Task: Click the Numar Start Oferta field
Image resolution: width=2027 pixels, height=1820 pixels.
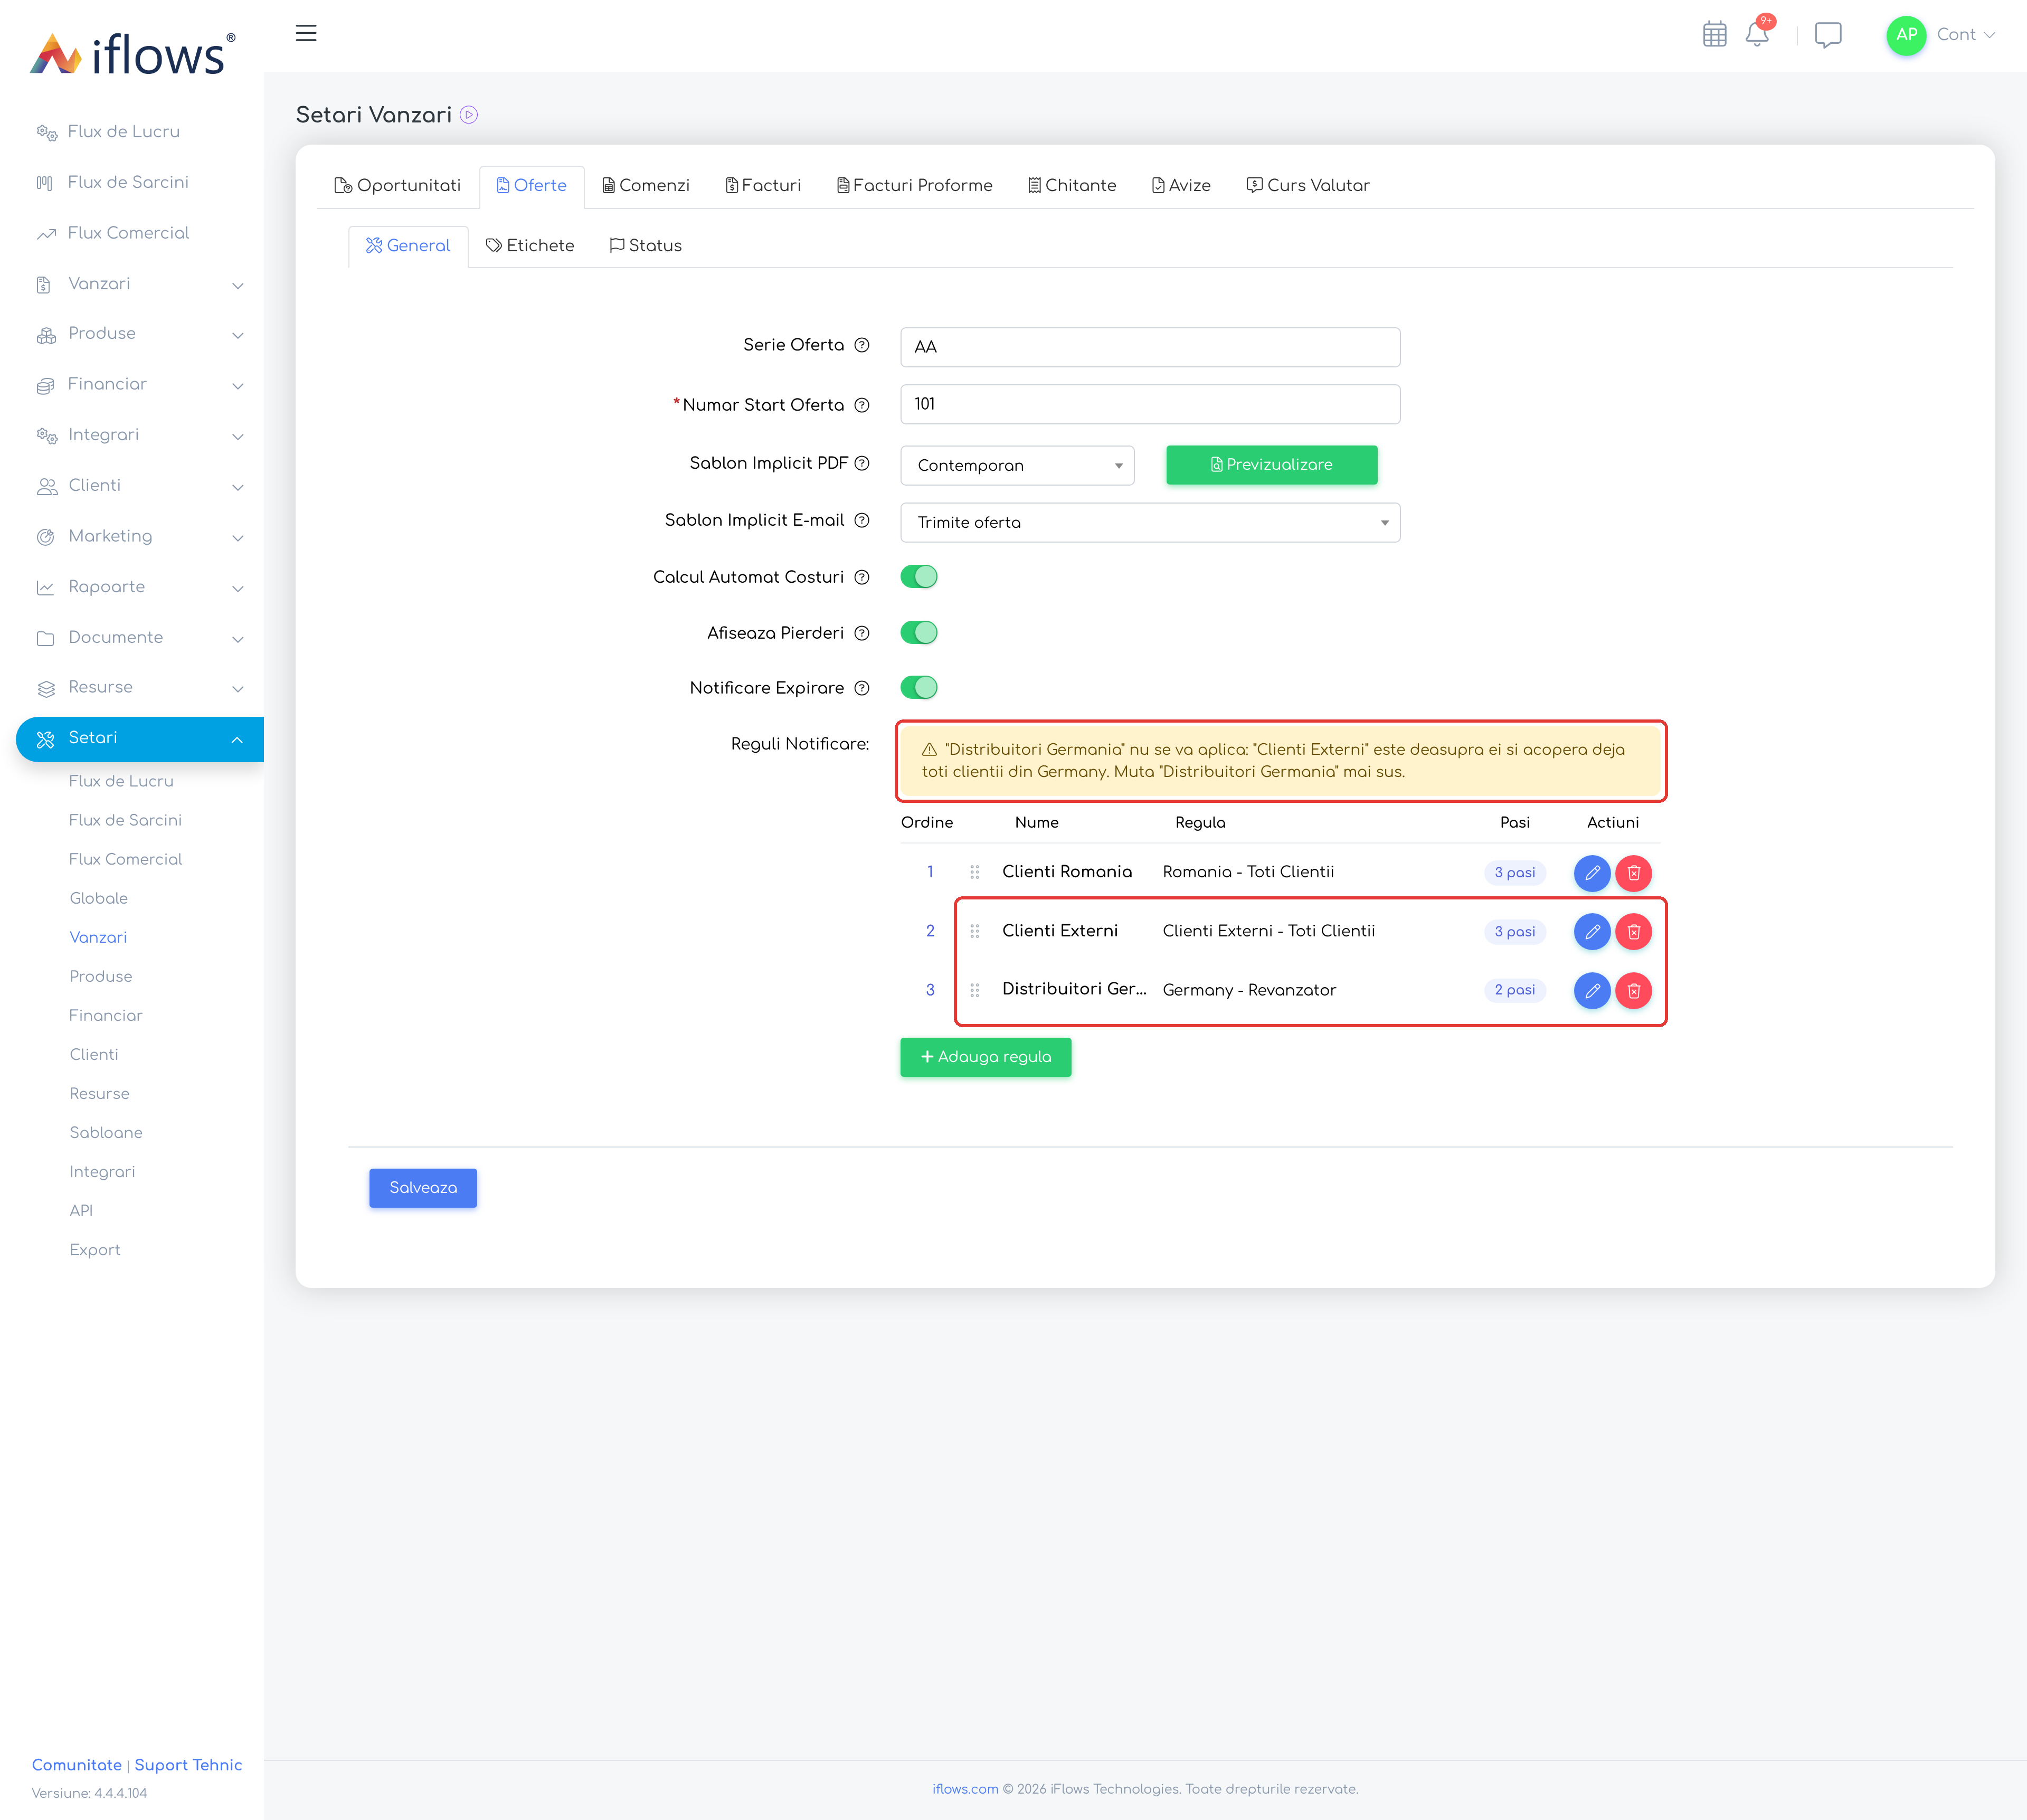Action: coord(1150,404)
